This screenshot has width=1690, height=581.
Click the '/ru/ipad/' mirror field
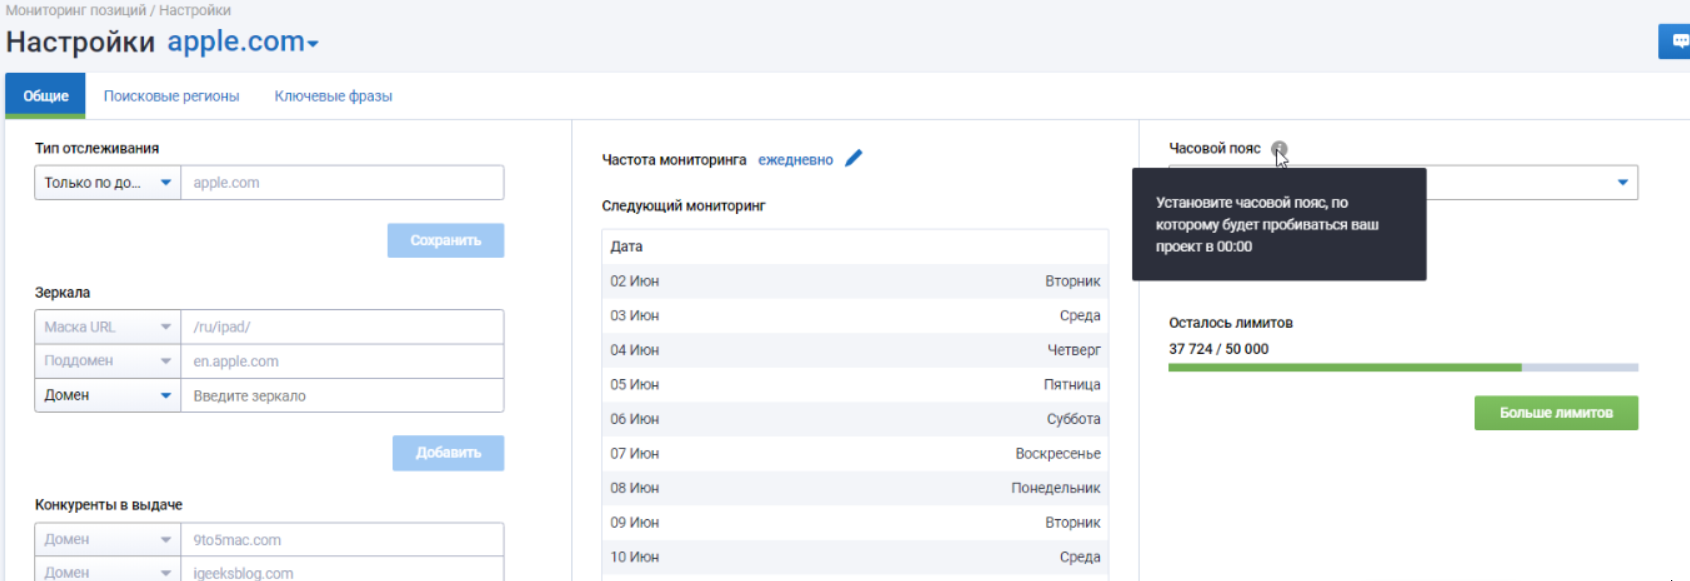click(342, 327)
